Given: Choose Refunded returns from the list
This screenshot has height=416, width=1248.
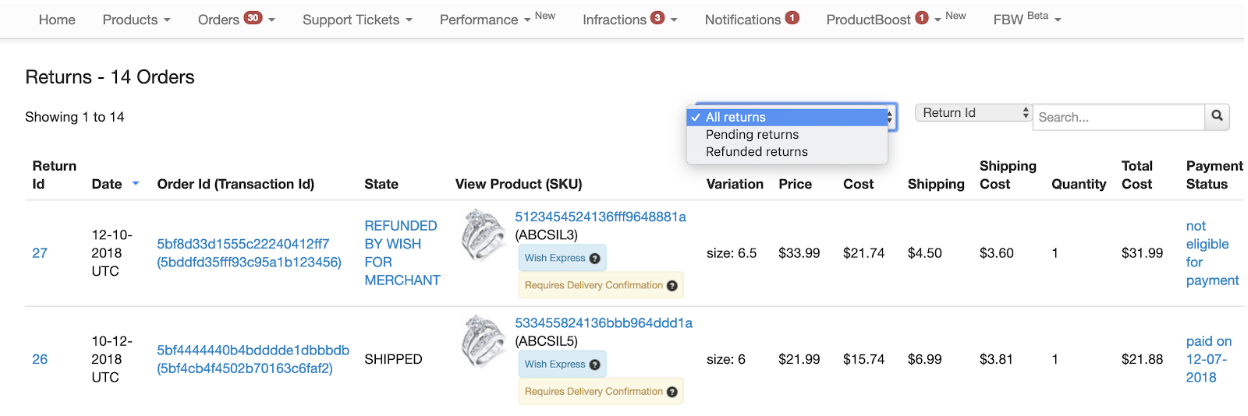Looking at the screenshot, I should click(x=756, y=152).
